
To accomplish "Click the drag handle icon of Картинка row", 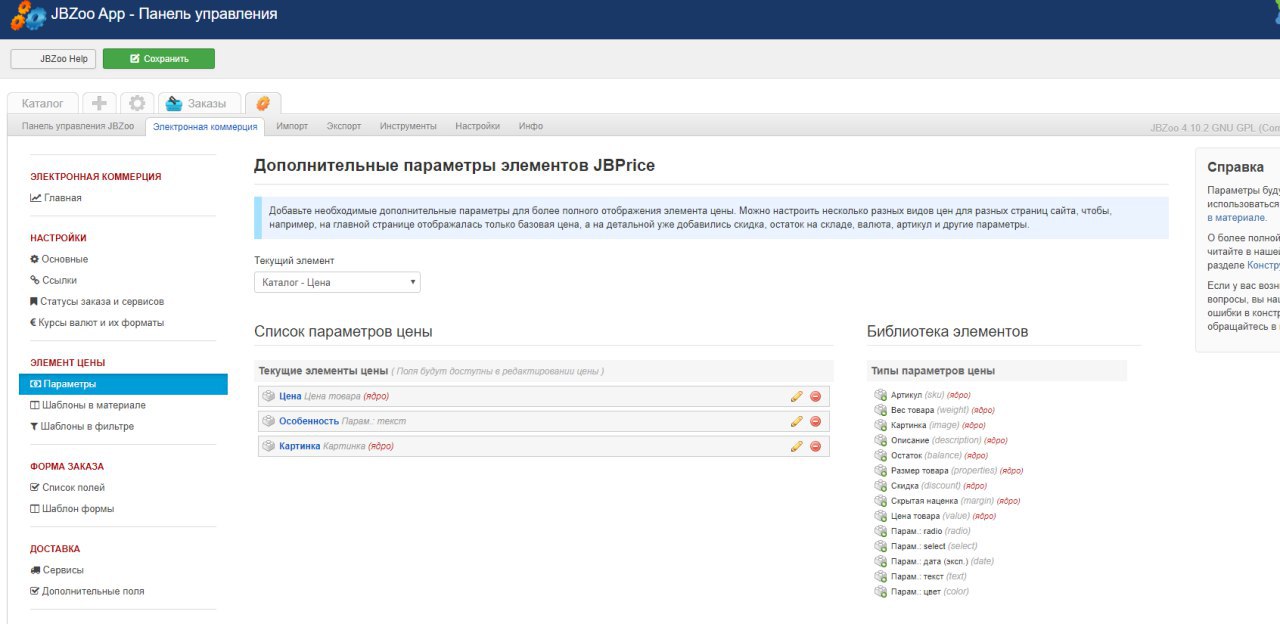I will (x=268, y=446).
